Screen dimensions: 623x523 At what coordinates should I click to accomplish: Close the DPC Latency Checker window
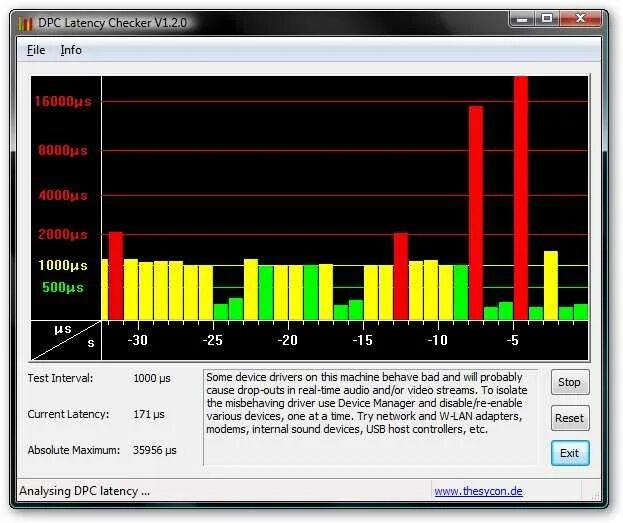(580, 19)
